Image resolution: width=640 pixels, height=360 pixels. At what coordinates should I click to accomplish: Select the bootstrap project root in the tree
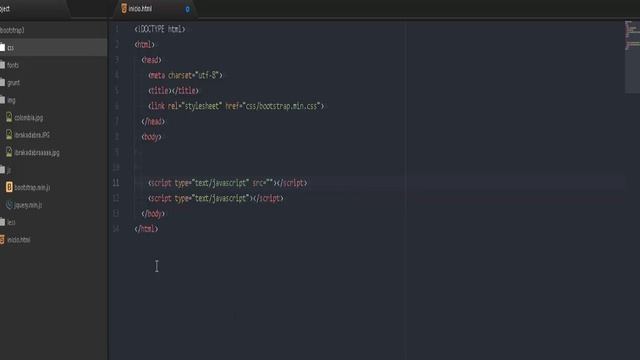(x=12, y=30)
